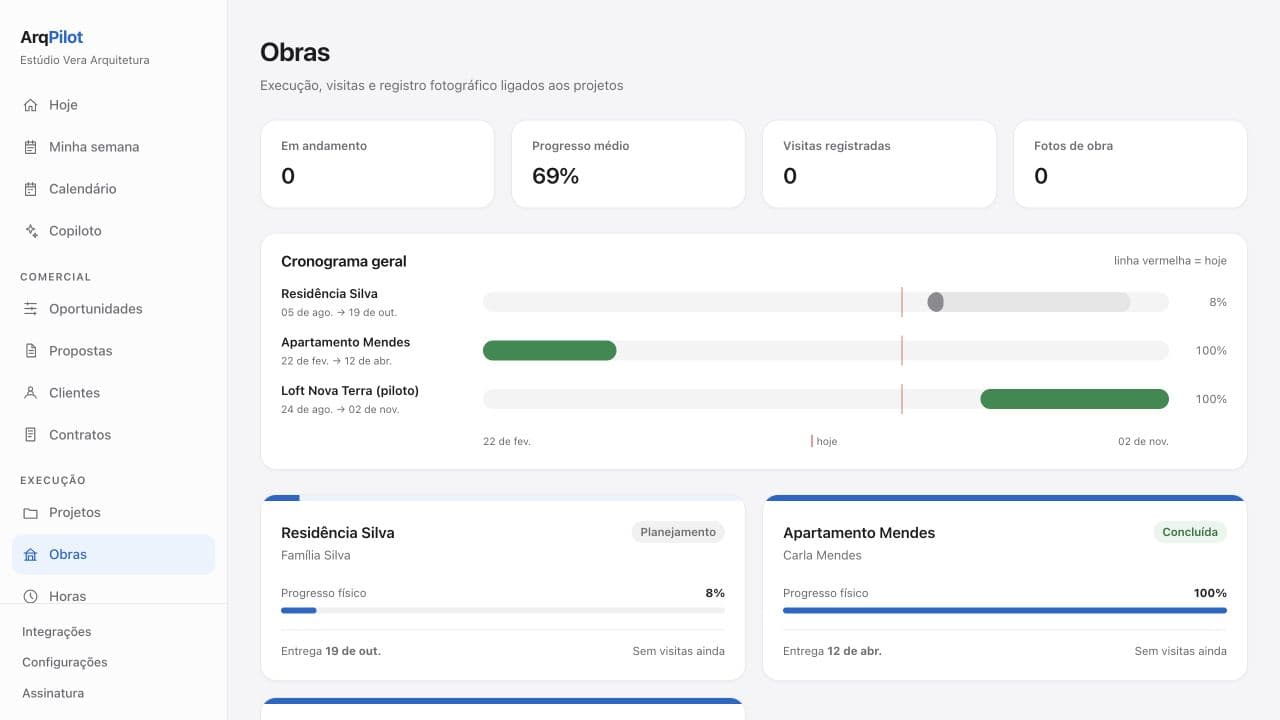Click the Oportunidades filter icon
The image size is (1280, 720).
[30, 309]
